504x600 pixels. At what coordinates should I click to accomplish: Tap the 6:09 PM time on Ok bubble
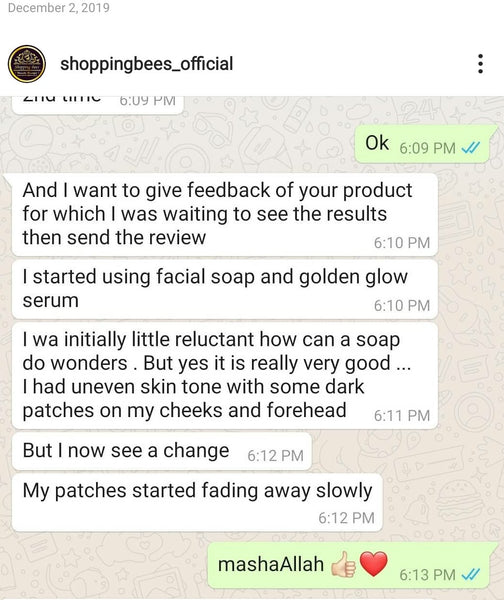click(427, 148)
